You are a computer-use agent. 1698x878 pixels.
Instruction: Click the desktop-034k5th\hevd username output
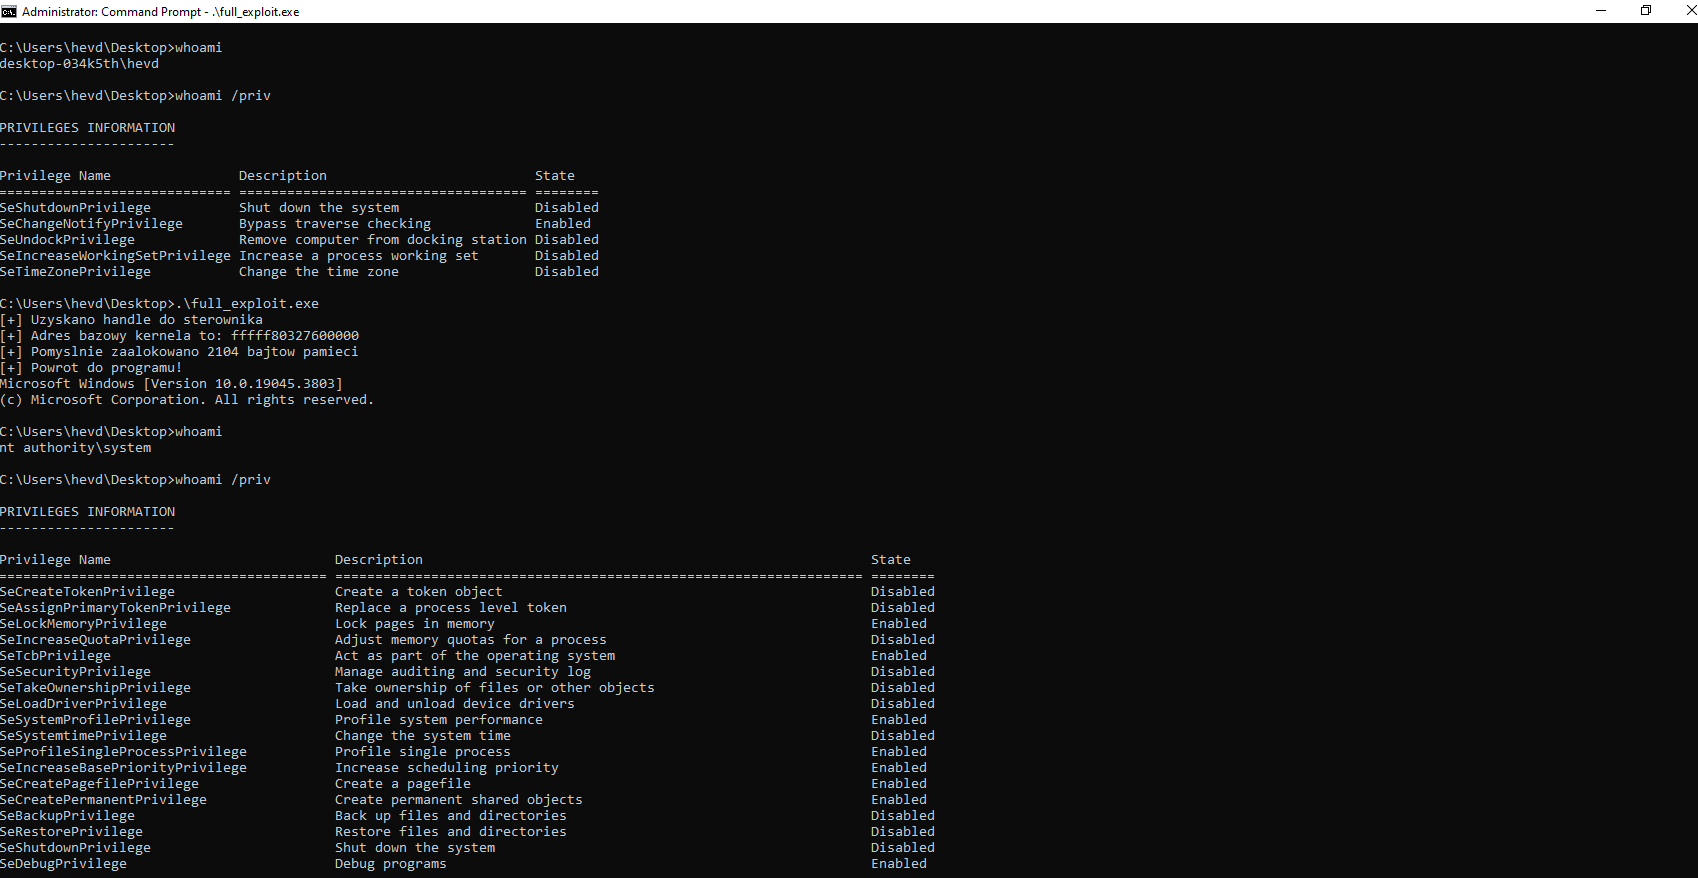point(79,64)
